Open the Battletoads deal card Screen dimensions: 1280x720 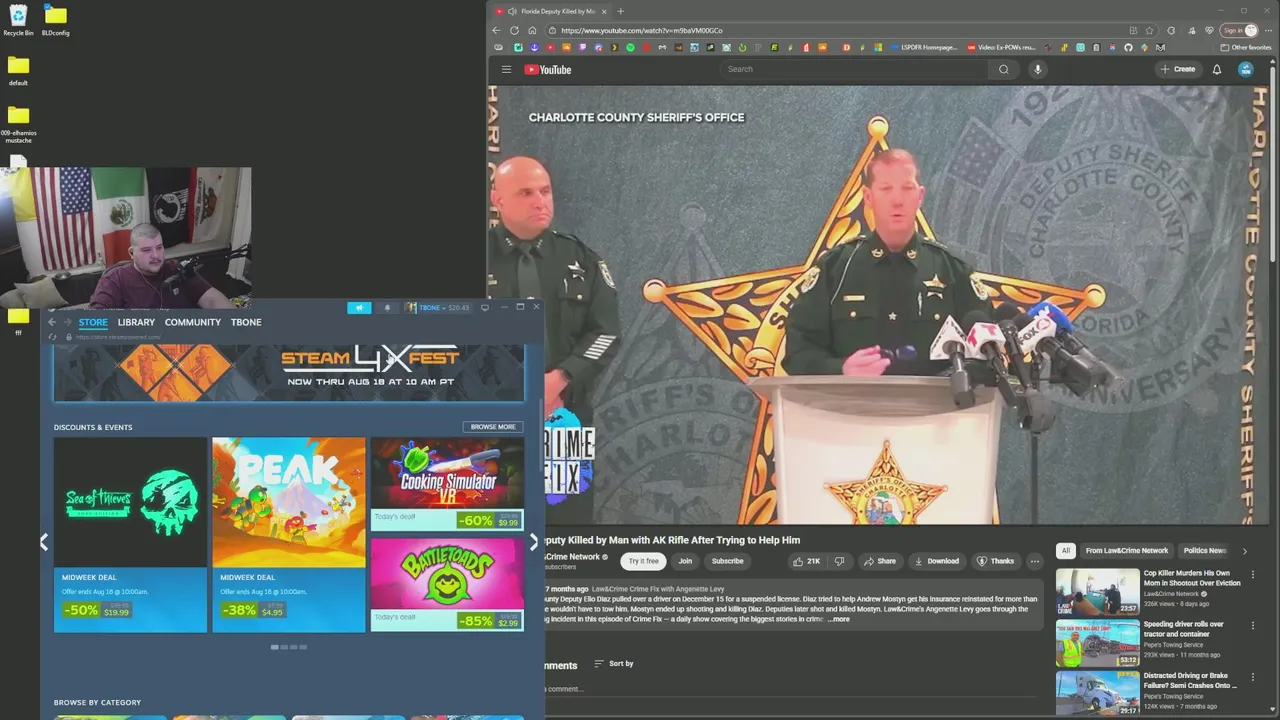[447, 585]
